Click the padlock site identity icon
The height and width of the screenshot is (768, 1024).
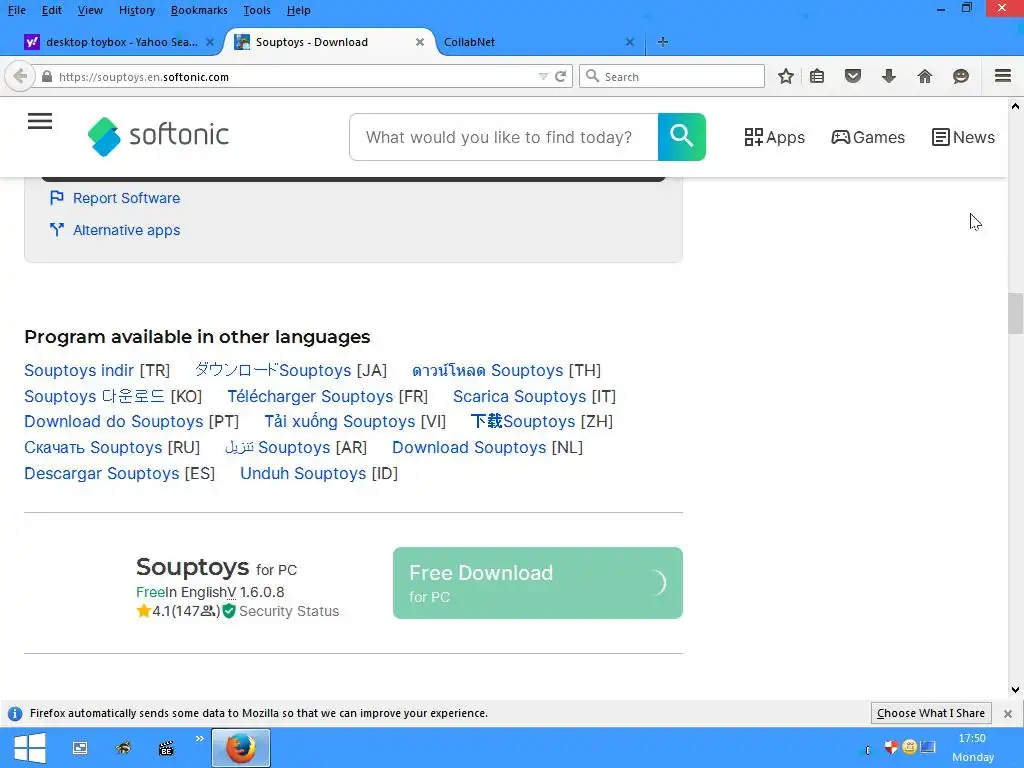tap(47, 76)
